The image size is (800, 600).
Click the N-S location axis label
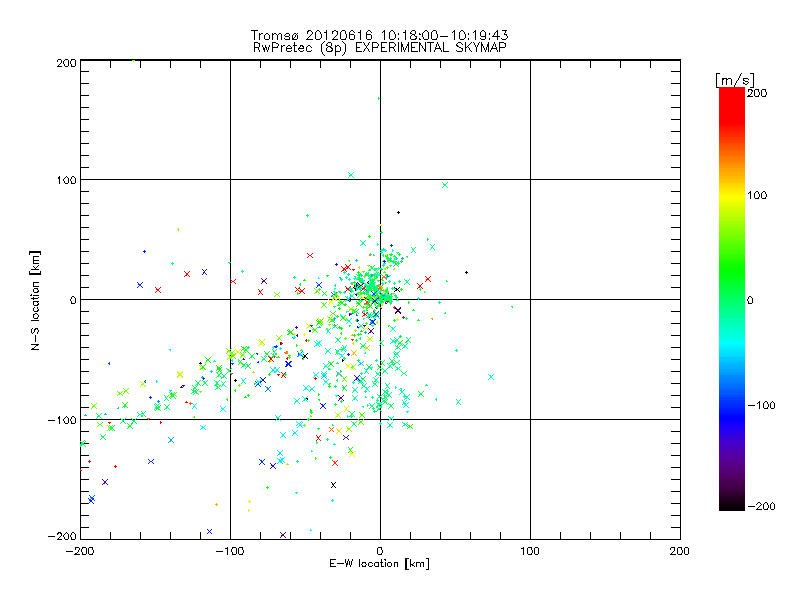point(35,299)
